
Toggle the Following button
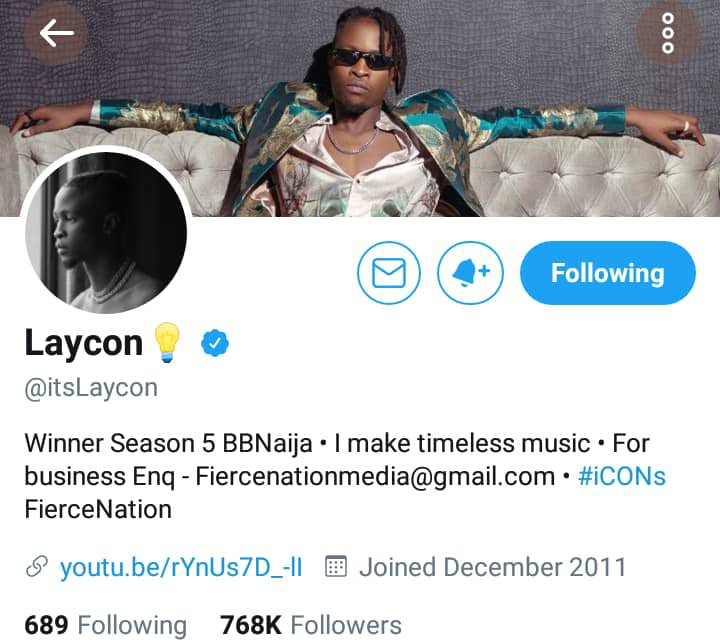[x=608, y=273]
